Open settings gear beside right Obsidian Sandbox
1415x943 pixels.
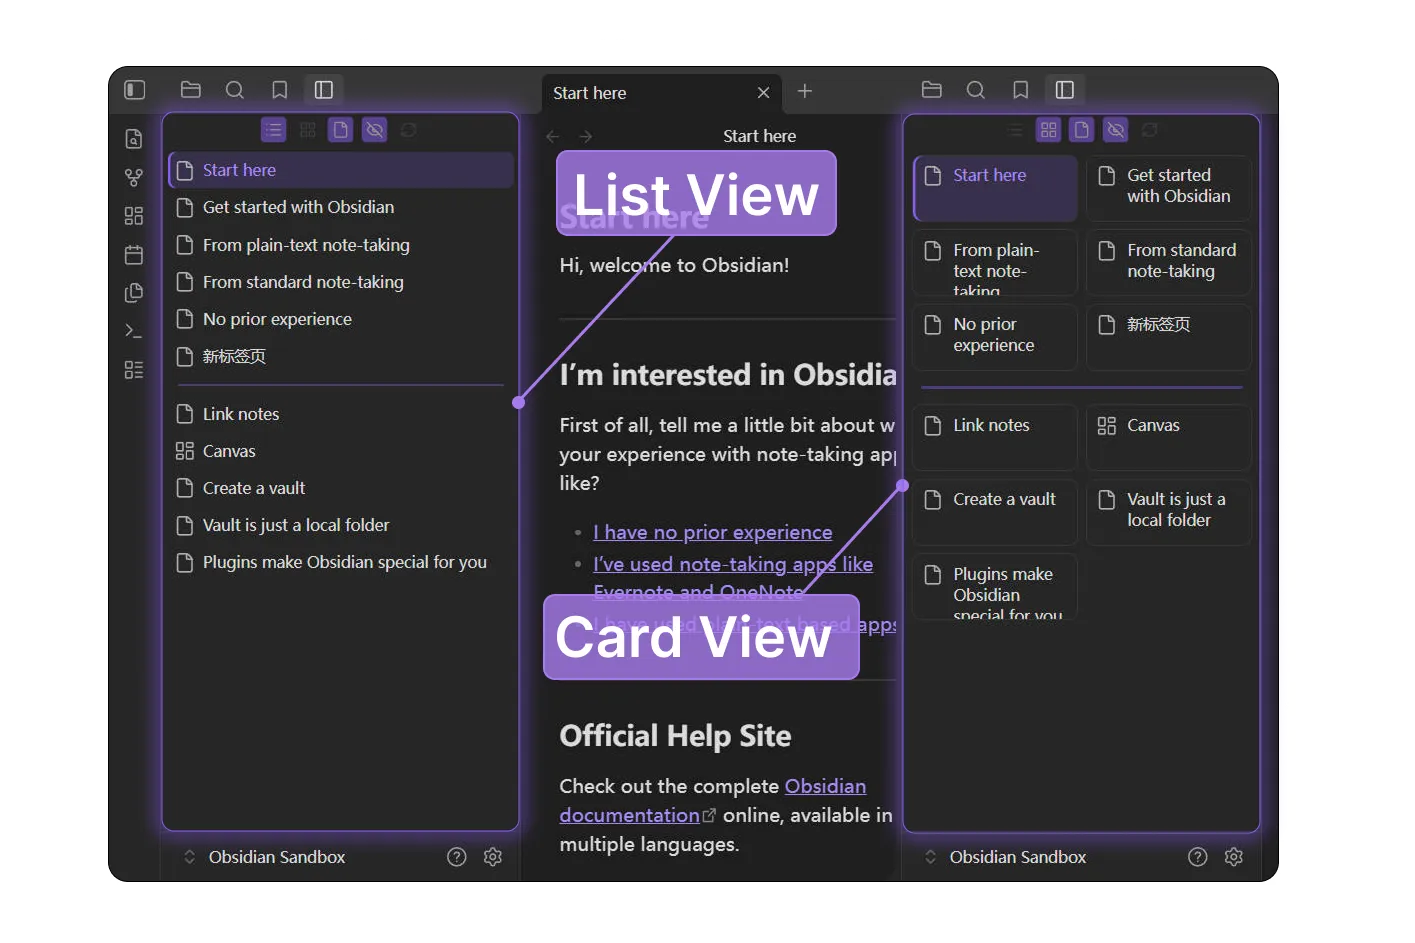point(1234,857)
